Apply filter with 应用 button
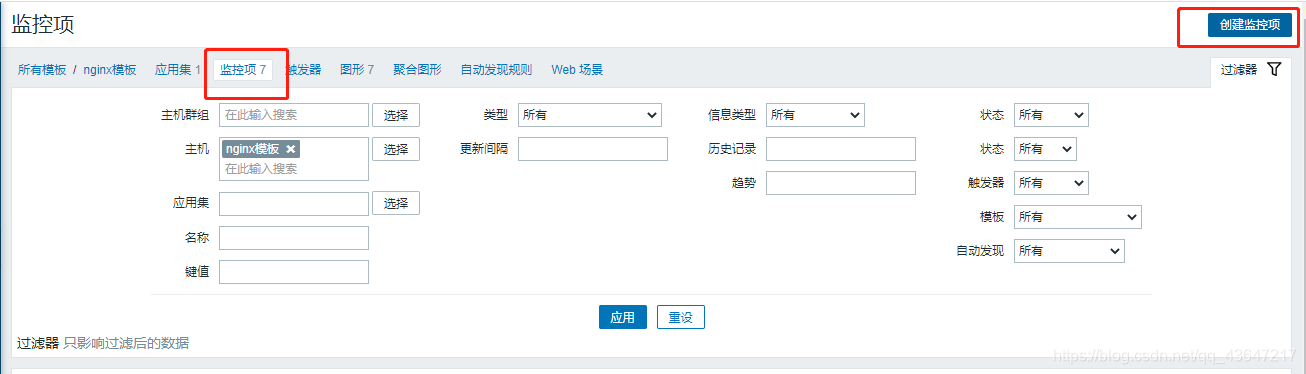 (x=623, y=317)
